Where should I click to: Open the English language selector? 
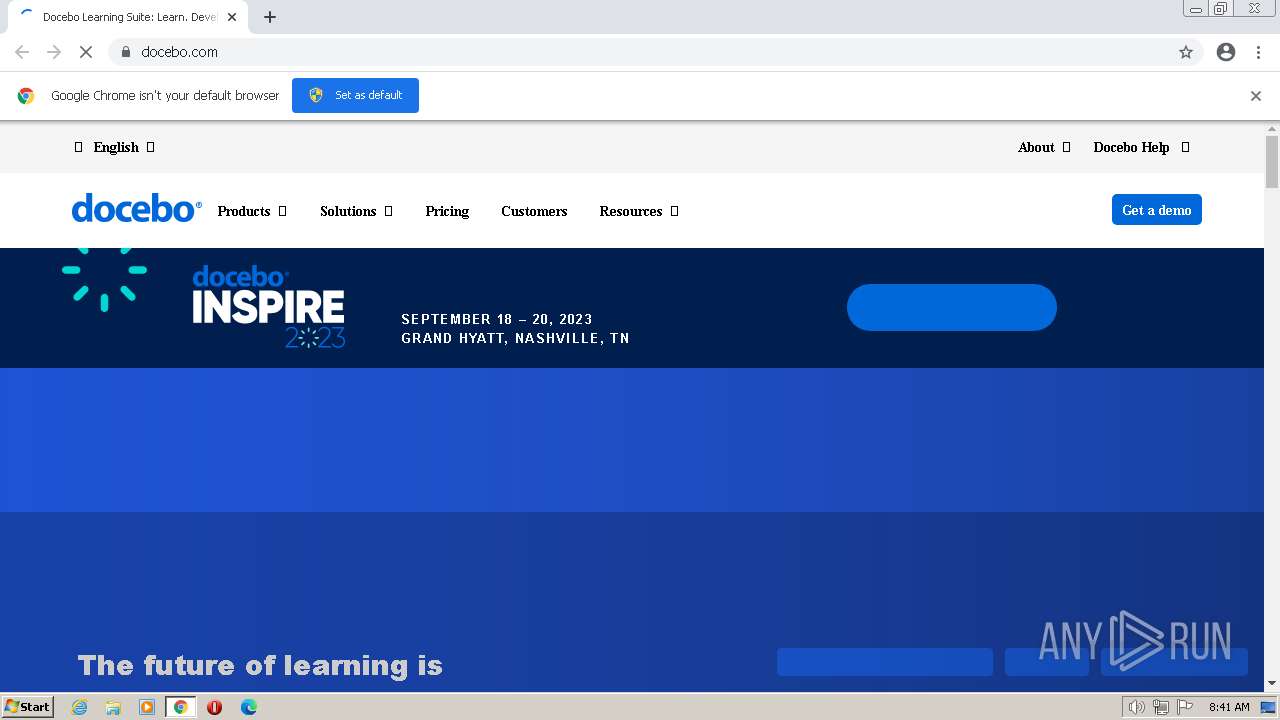[x=115, y=147]
